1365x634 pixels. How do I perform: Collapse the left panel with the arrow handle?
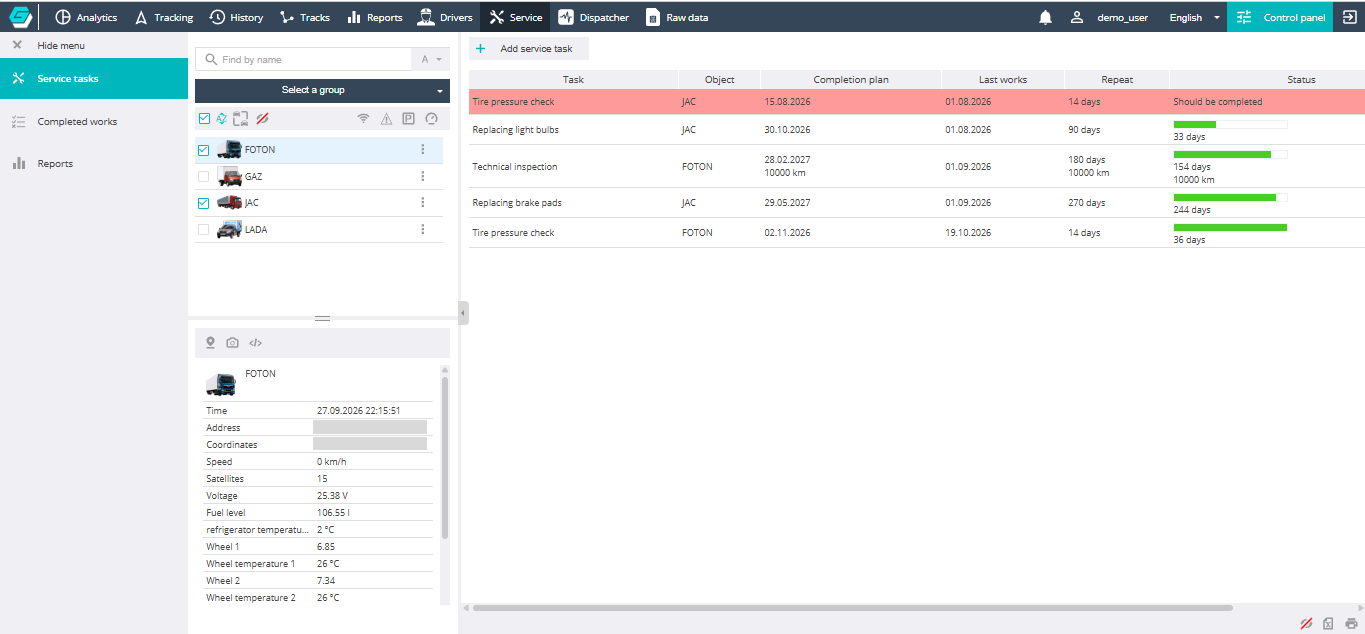(463, 313)
